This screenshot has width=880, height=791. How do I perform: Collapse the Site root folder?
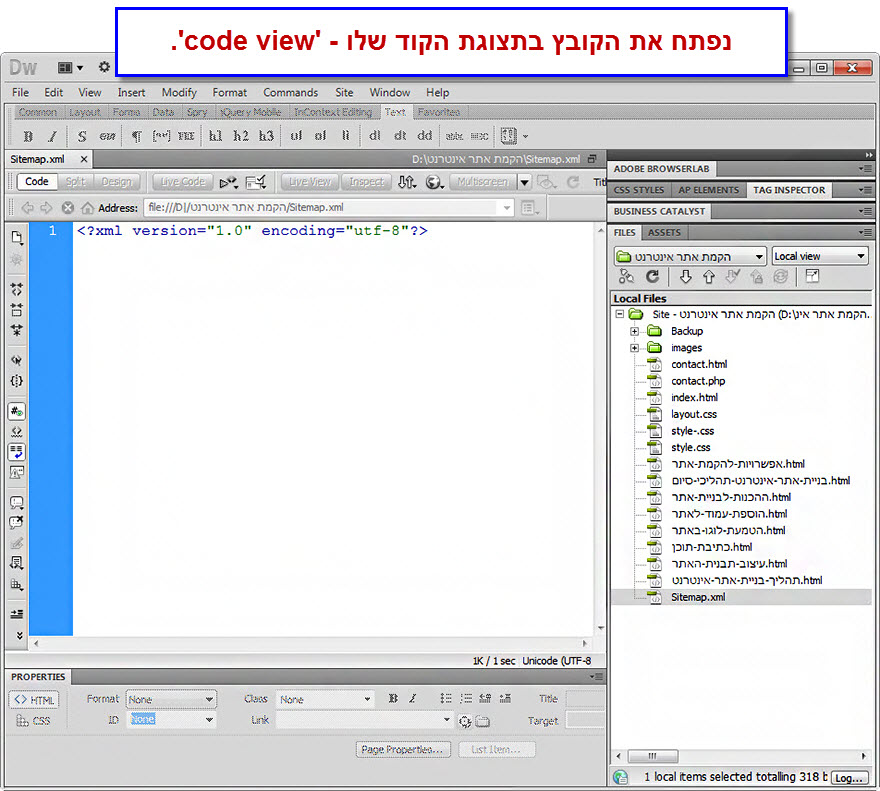click(620, 314)
